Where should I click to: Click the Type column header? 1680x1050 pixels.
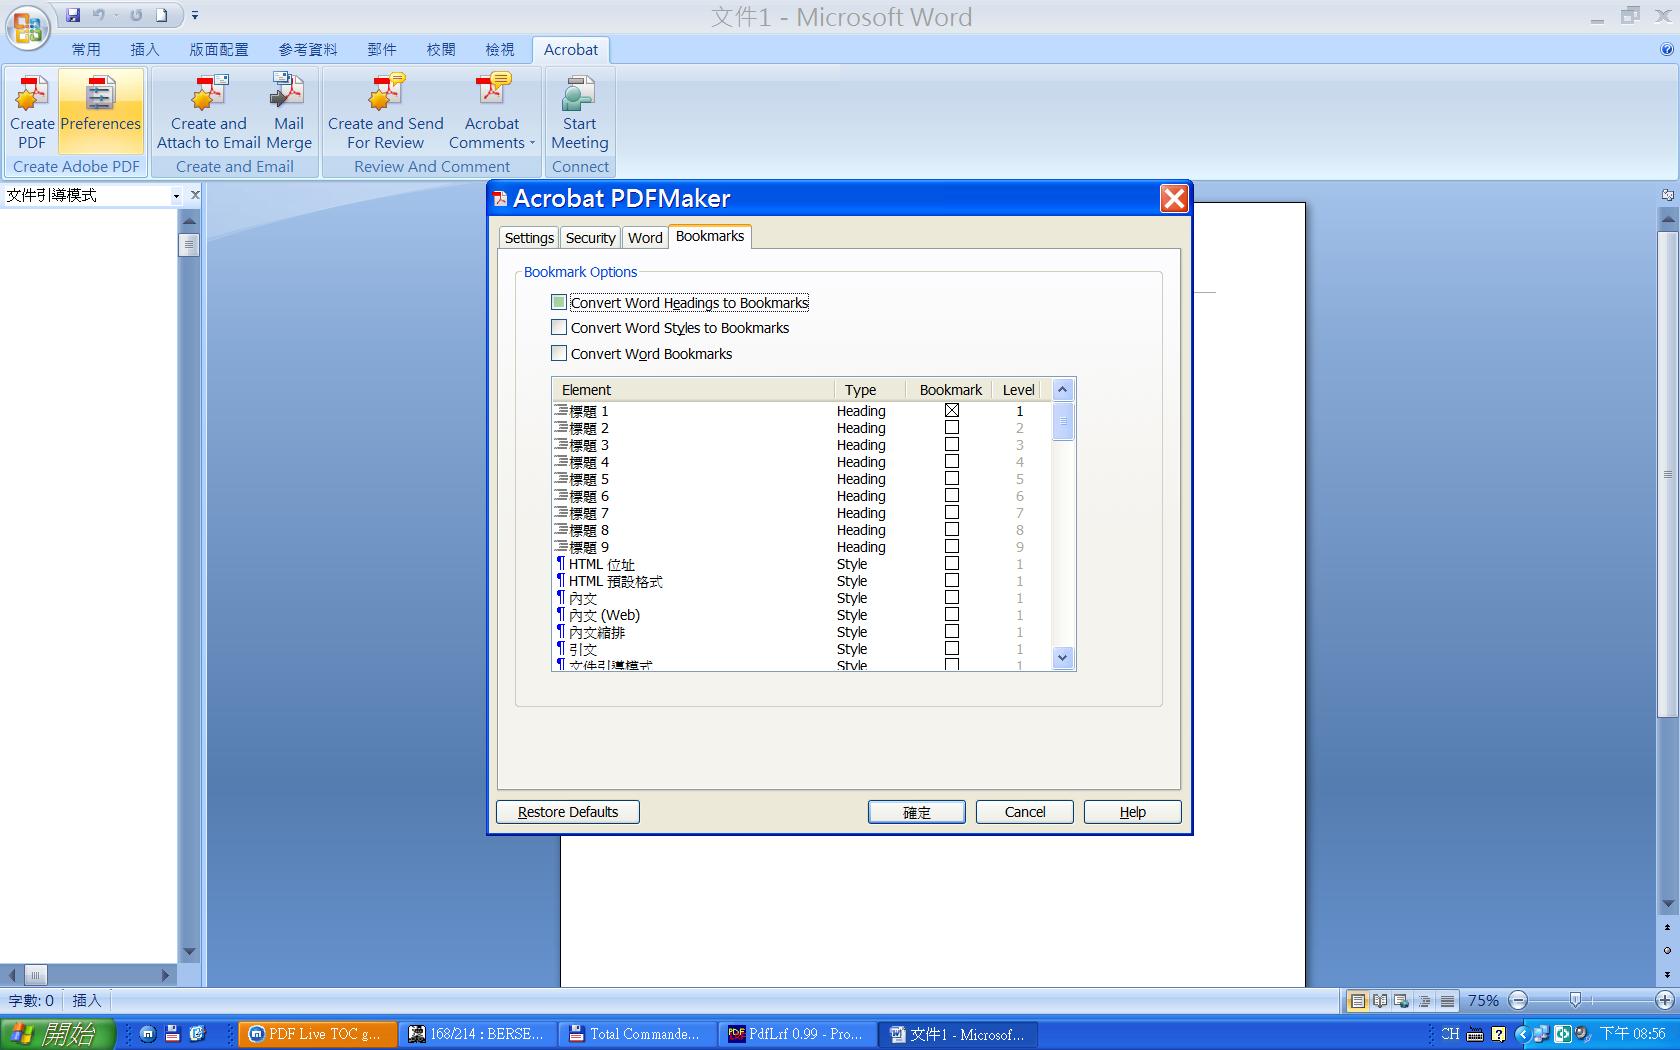click(x=870, y=389)
